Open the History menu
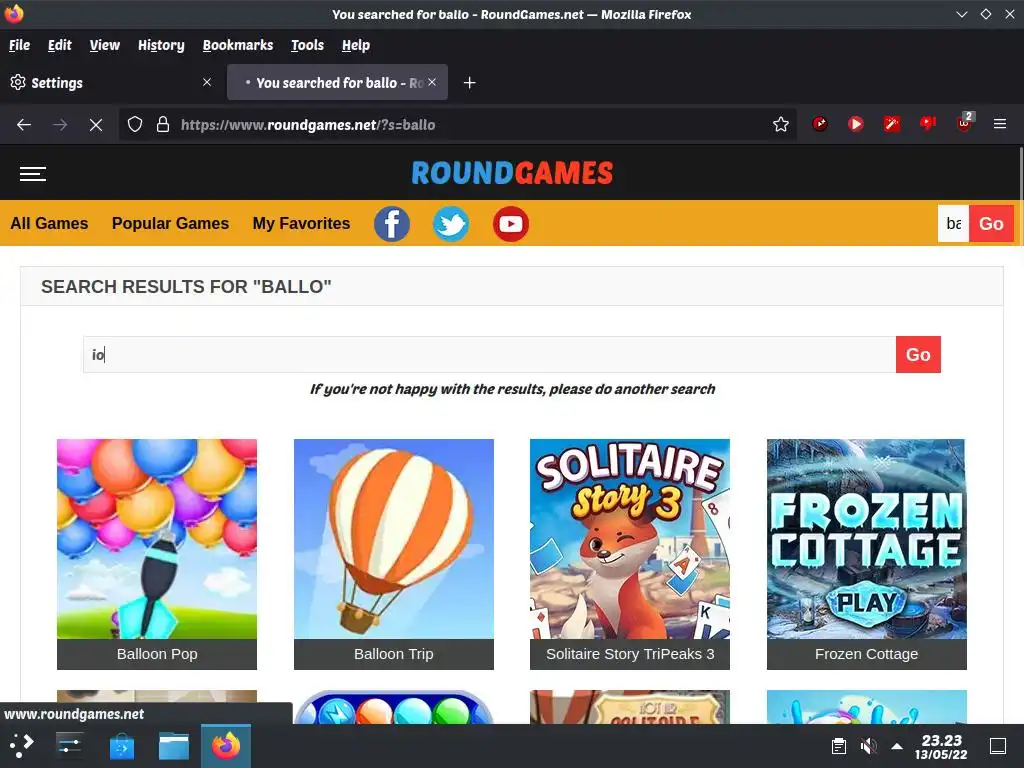The height and width of the screenshot is (768, 1024). click(161, 45)
